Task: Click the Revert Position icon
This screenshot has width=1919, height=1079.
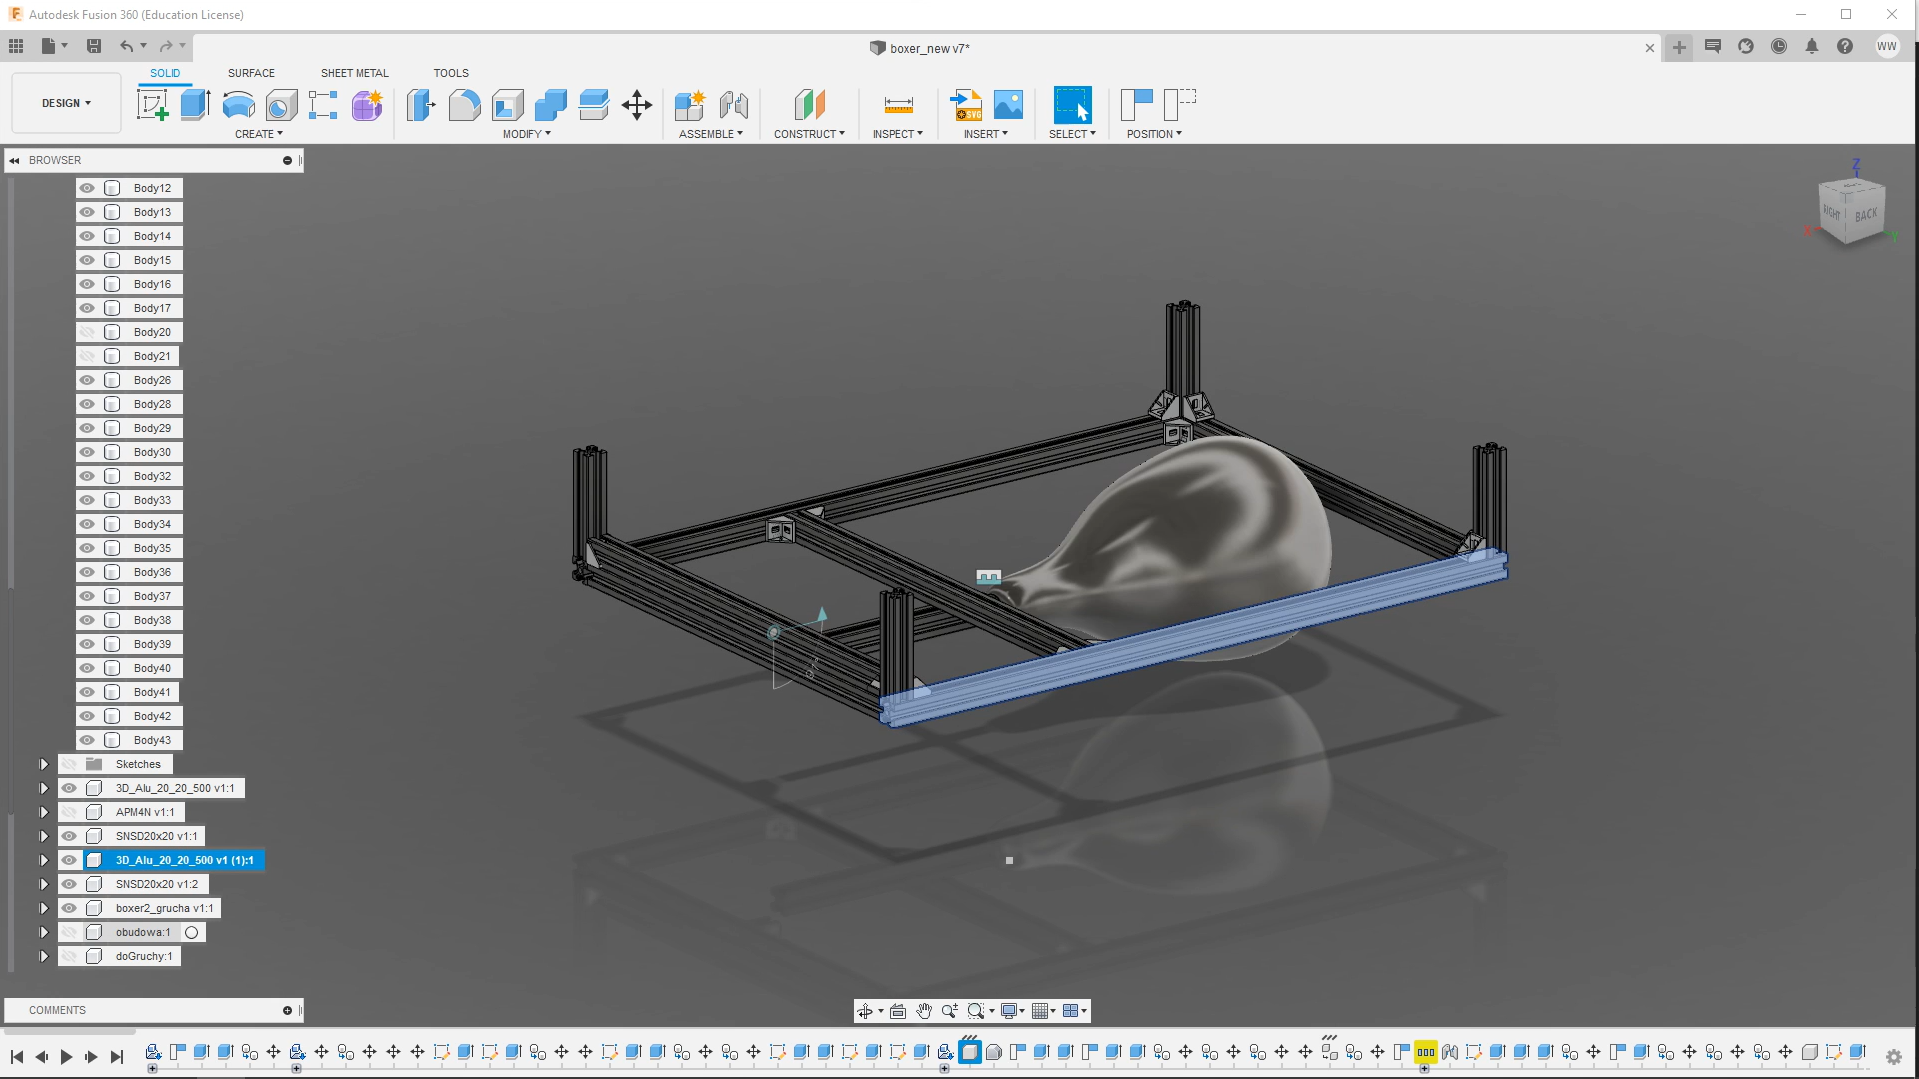Action: tap(1180, 105)
